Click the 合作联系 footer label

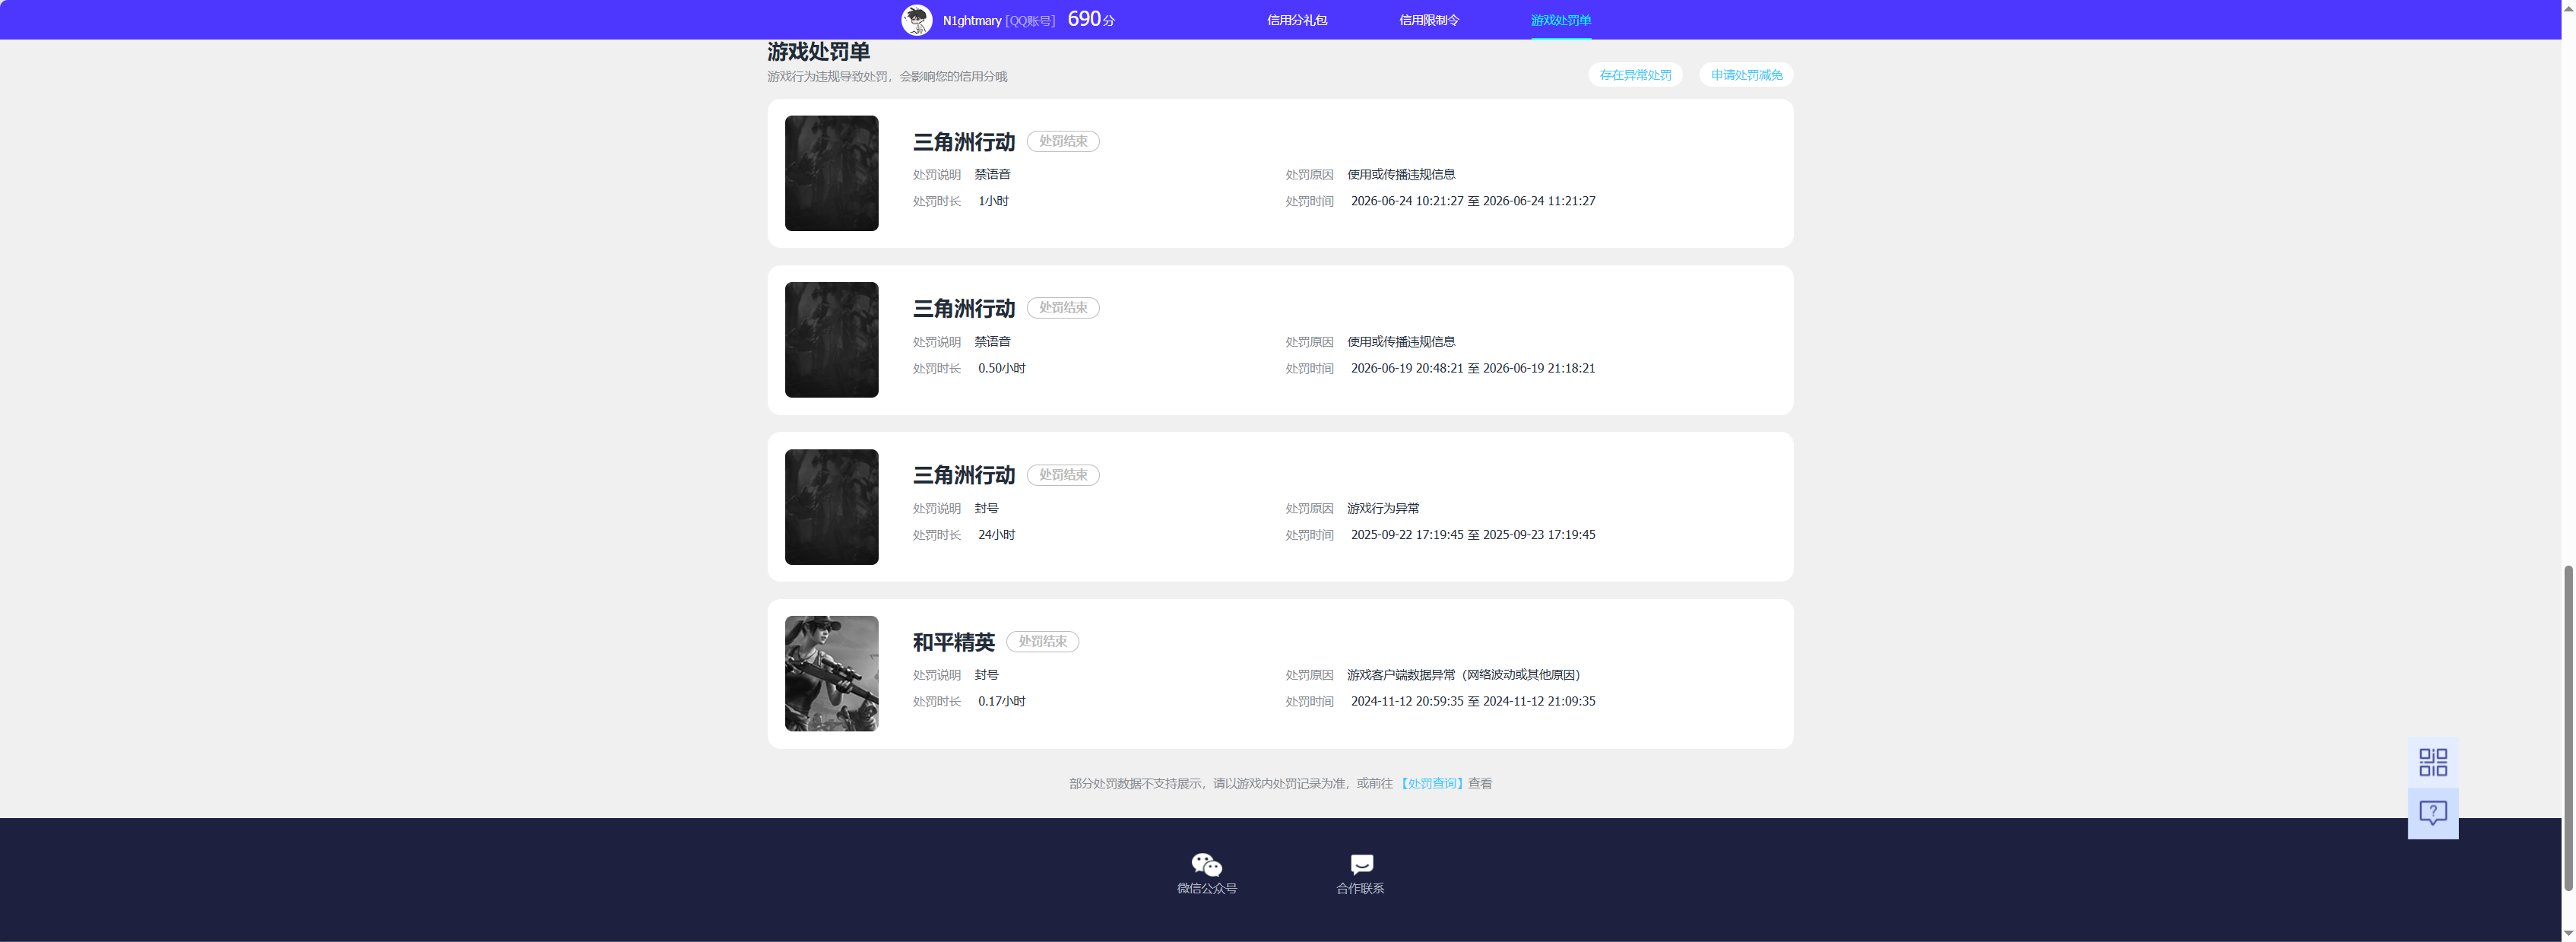click(1360, 888)
